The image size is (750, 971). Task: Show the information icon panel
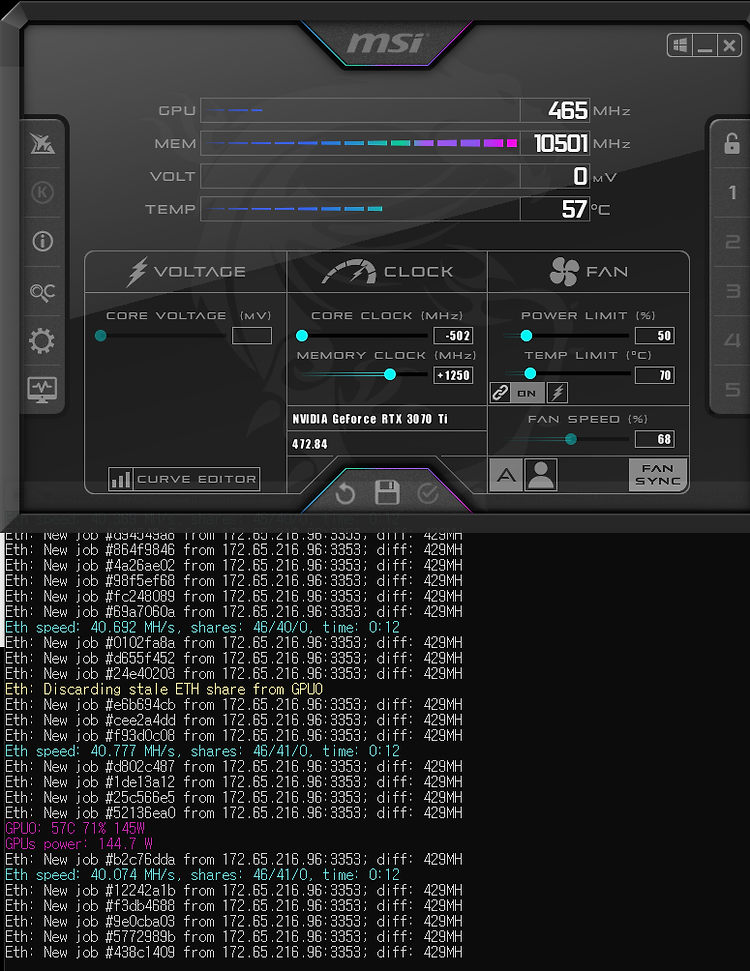[x=42, y=241]
